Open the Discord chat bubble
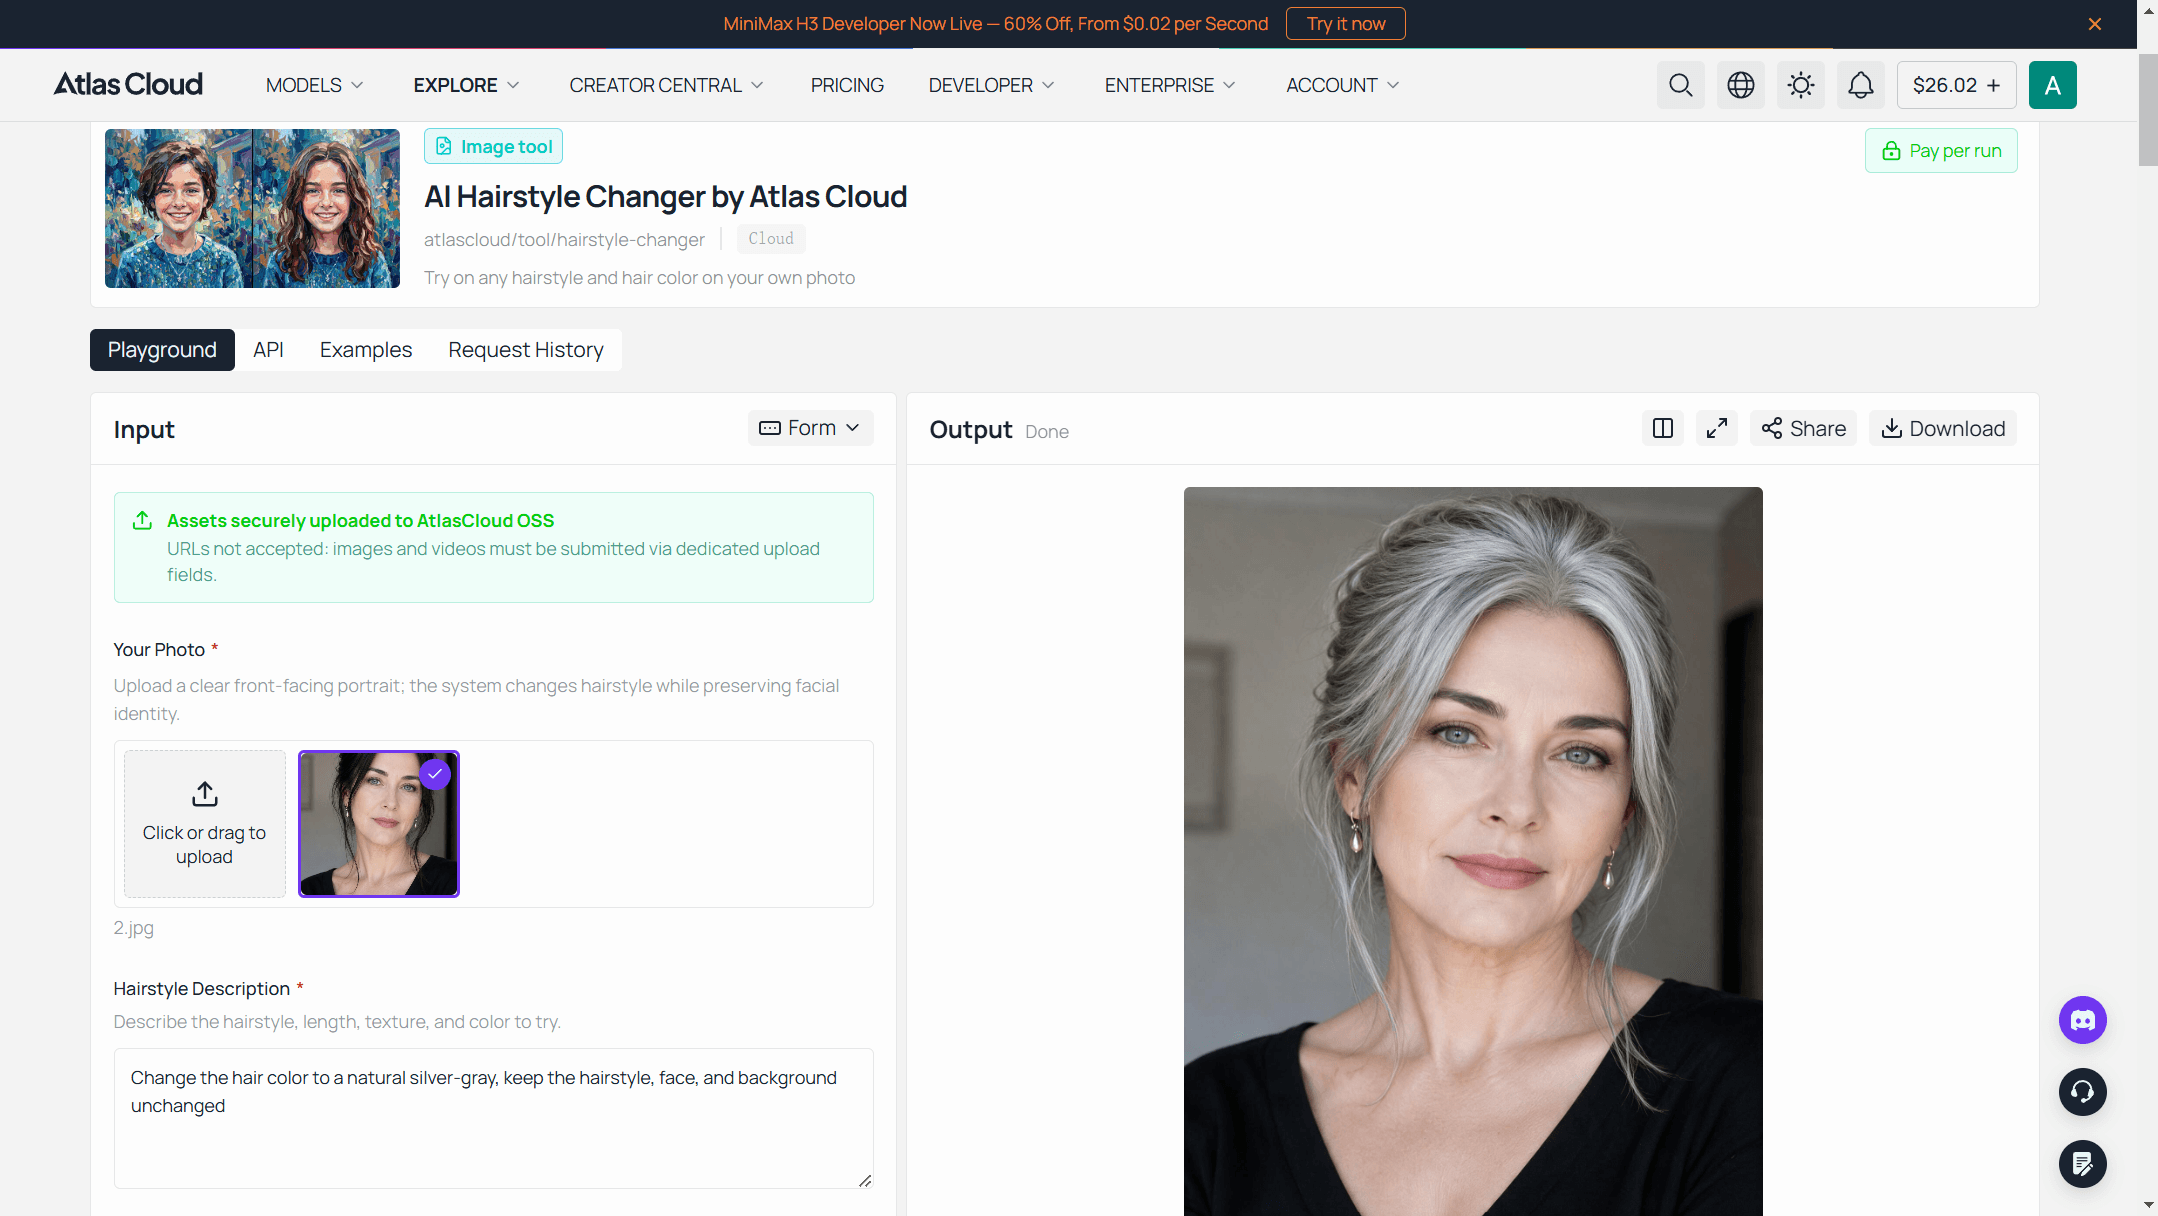The height and width of the screenshot is (1216, 2158). pyautogui.click(x=2082, y=1020)
